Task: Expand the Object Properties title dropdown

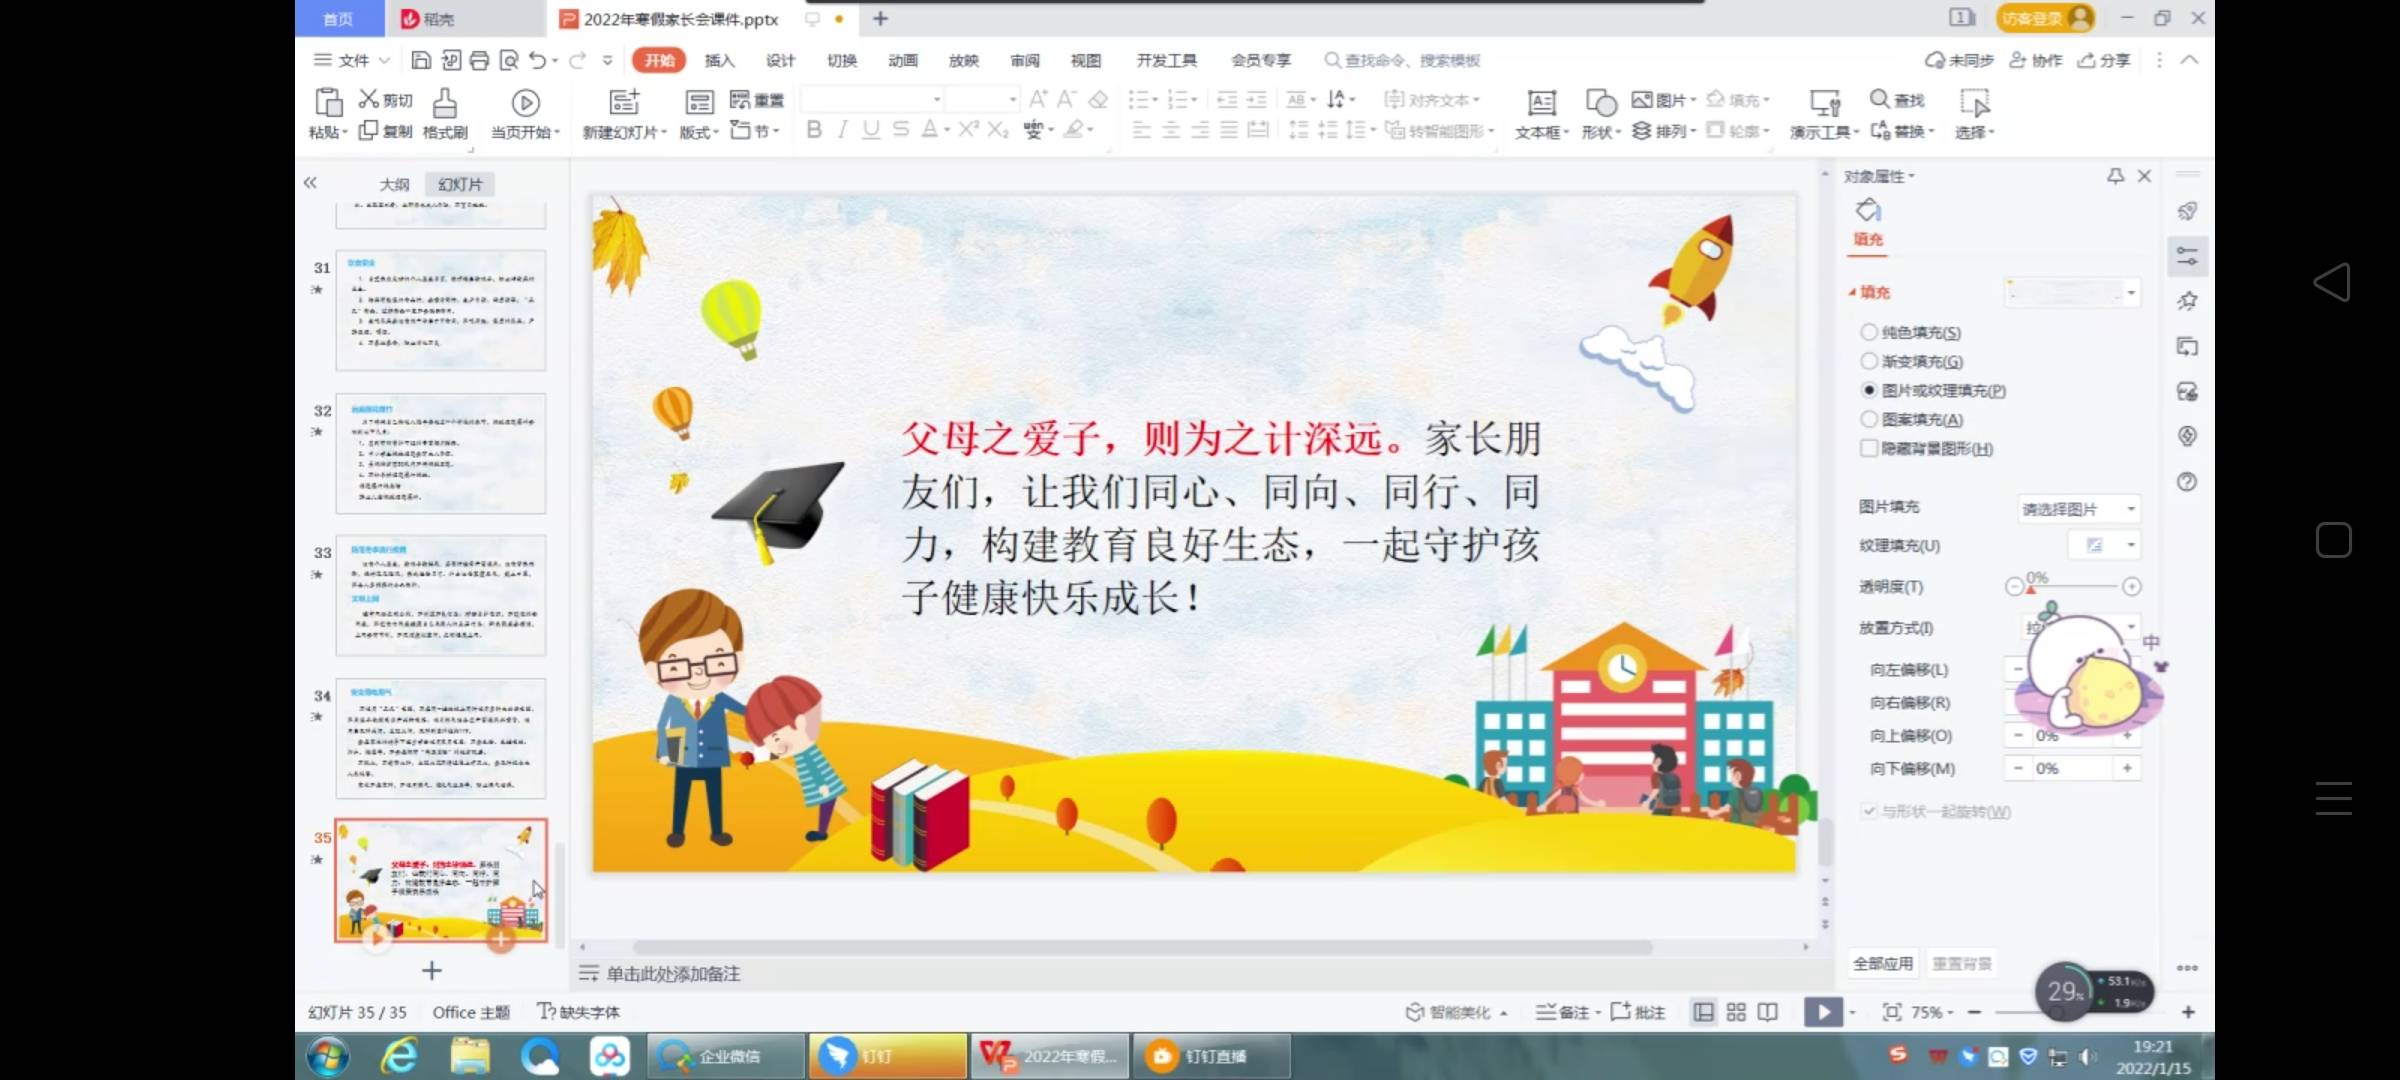Action: pyautogui.click(x=1879, y=176)
